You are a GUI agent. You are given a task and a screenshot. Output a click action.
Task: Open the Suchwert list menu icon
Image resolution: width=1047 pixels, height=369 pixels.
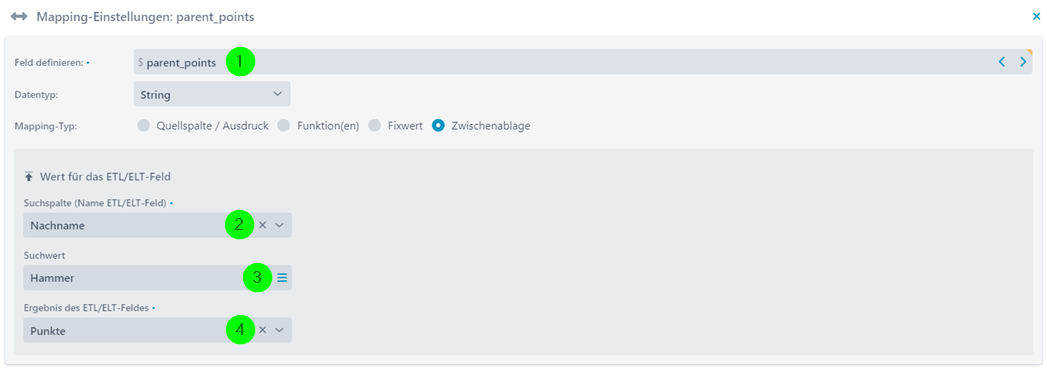pos(282,278)
